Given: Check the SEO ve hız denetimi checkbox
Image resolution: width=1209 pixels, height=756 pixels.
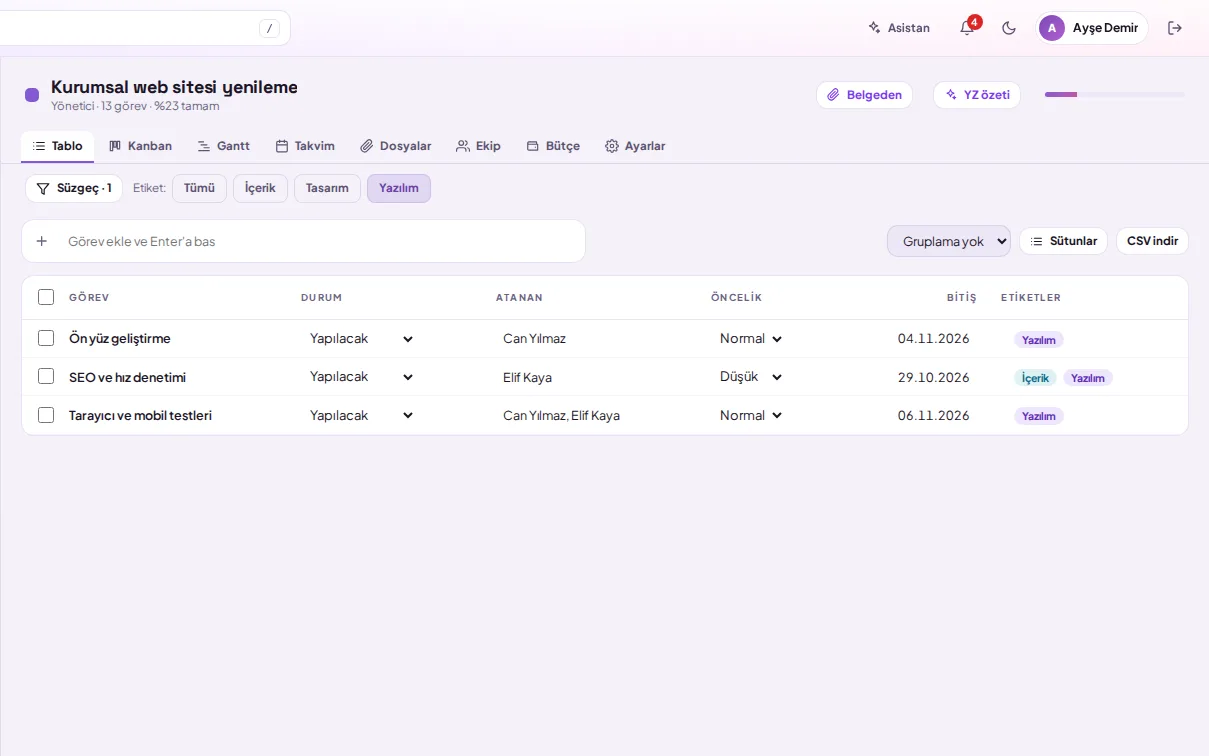Looking at the screenshot, I should coord(46,376).
